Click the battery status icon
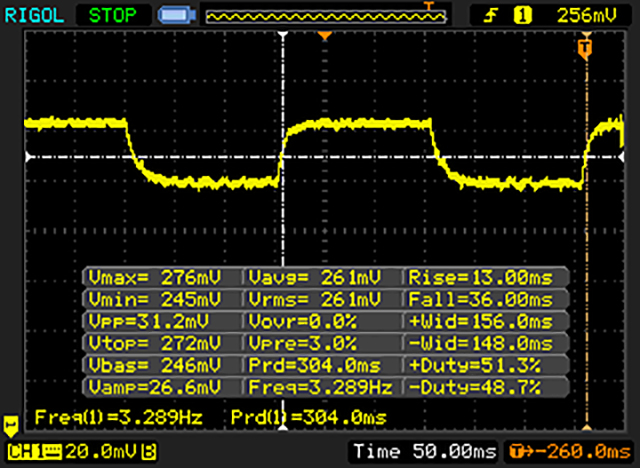The image size is (640, 468). 175,15
